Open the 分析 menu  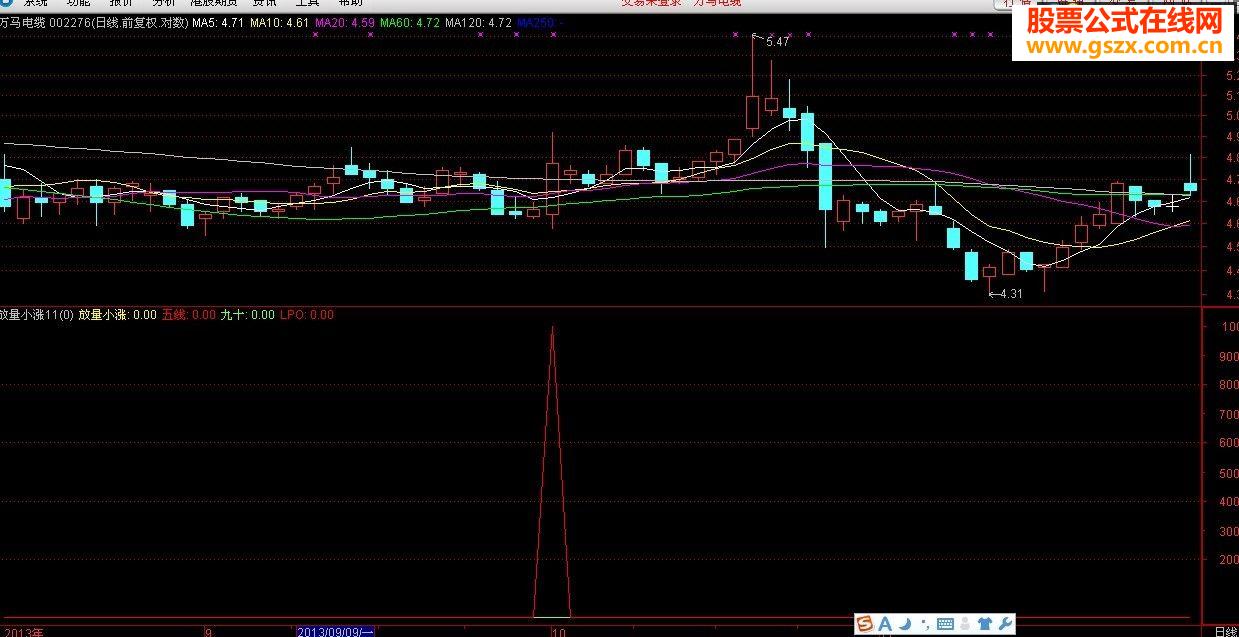[163, 3]
